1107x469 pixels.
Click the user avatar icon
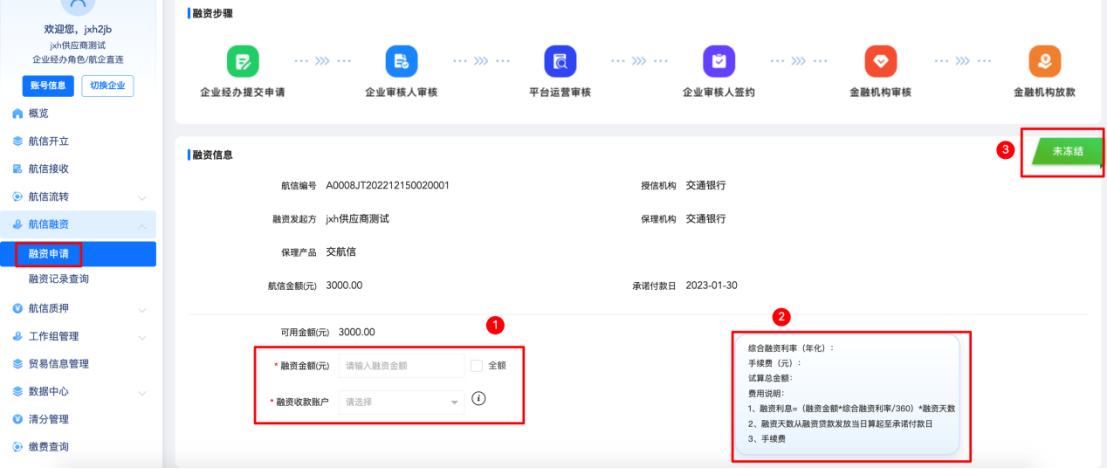[x=78, y=8]
